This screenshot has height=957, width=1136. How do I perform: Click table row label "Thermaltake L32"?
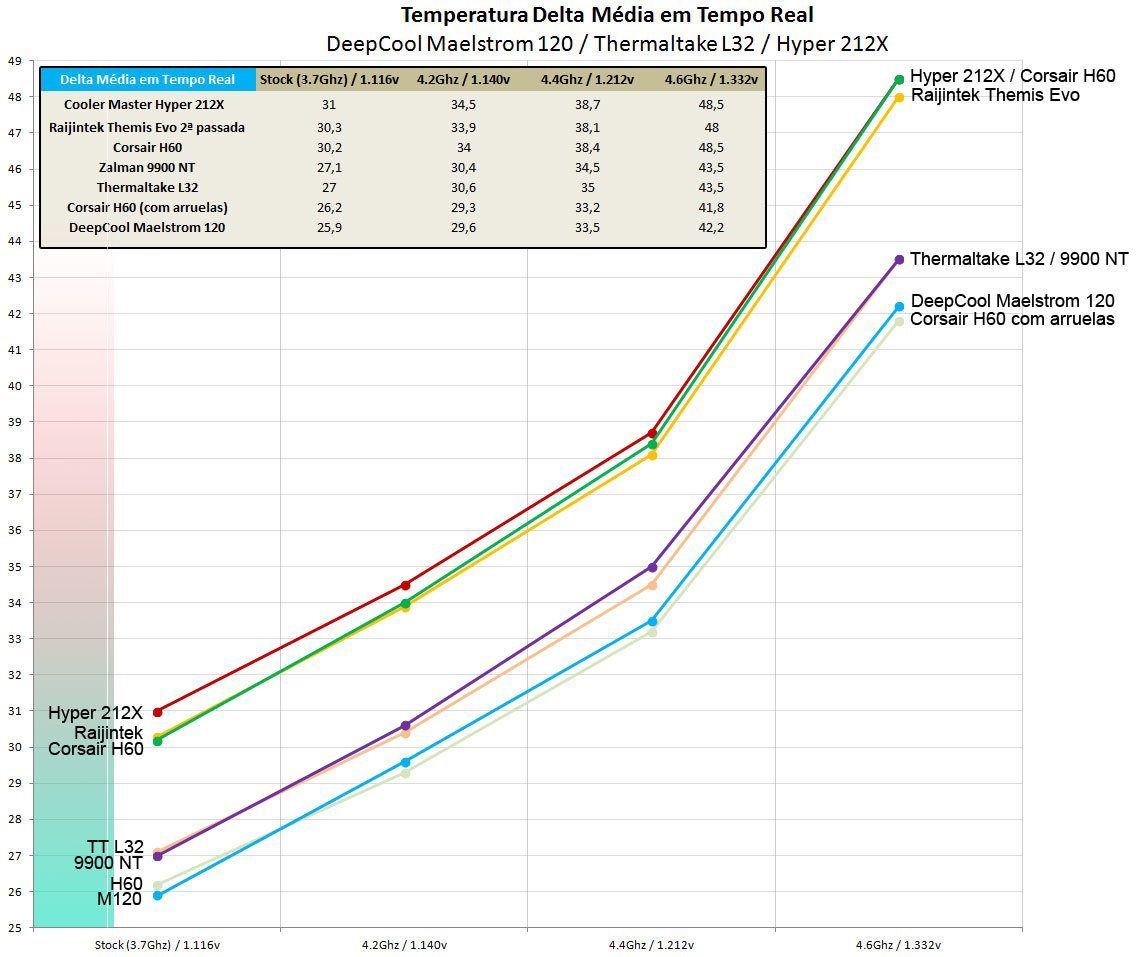point(147,188)
